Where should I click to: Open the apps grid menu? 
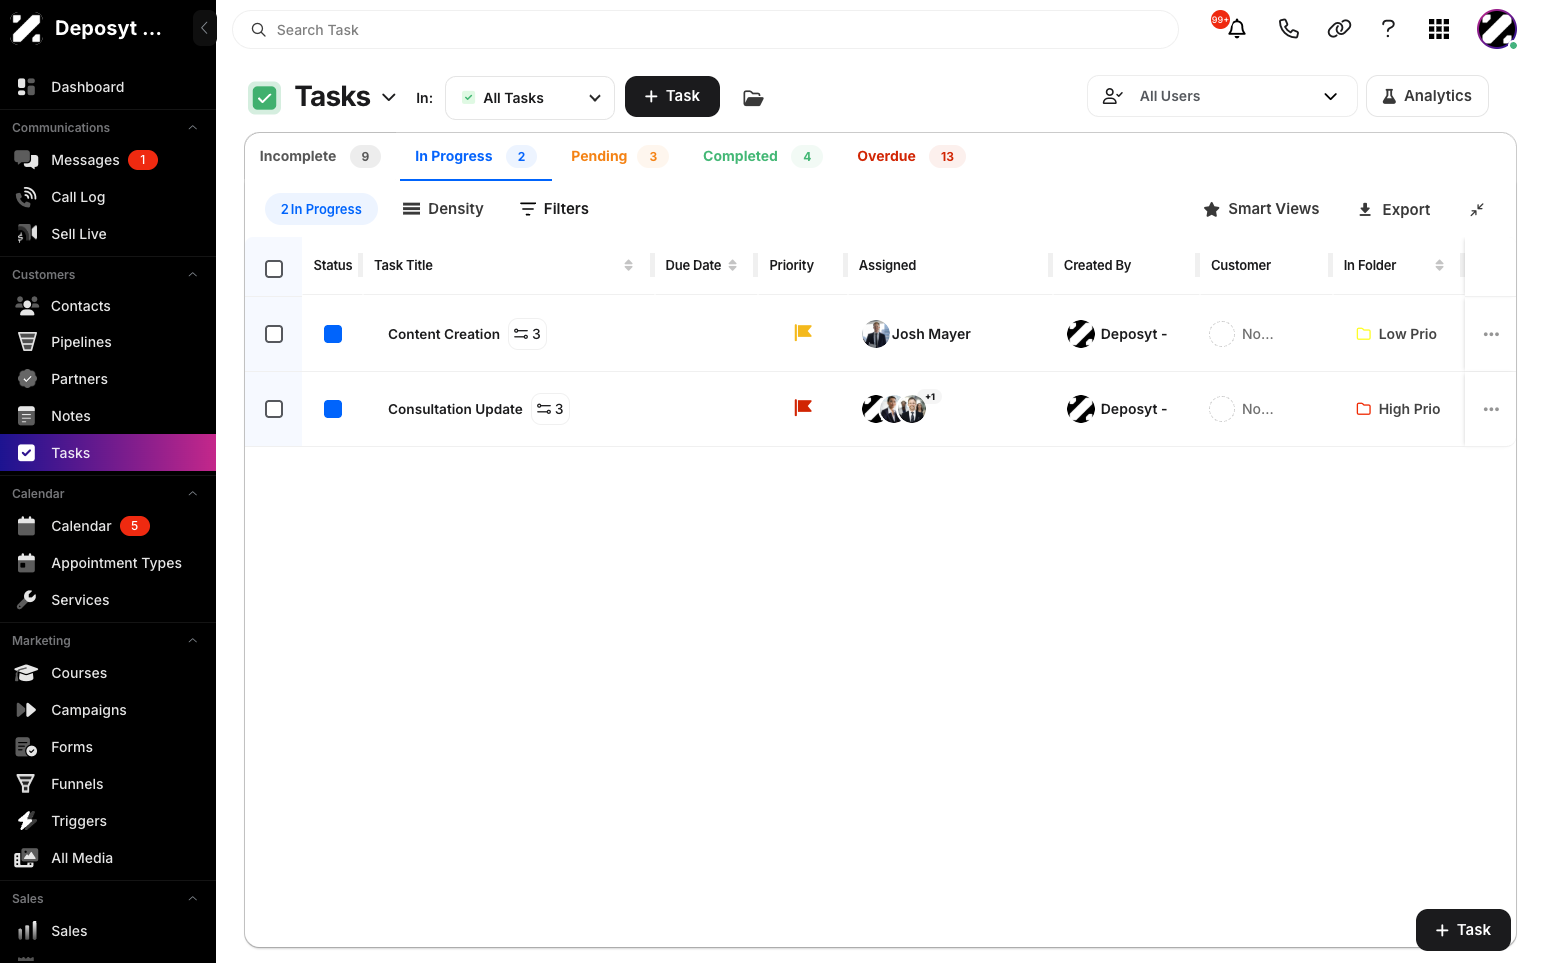point(1439,29)
